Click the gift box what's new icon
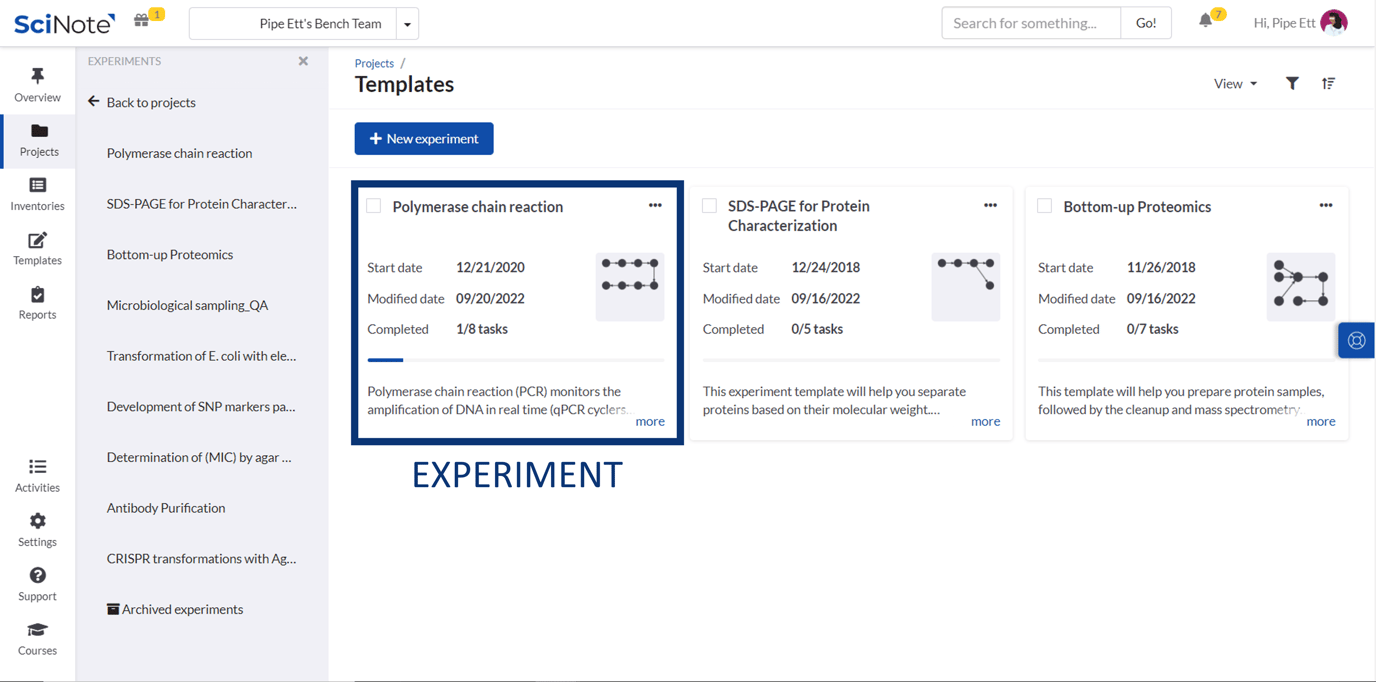Screen dimensions: 1376x682 142,22
